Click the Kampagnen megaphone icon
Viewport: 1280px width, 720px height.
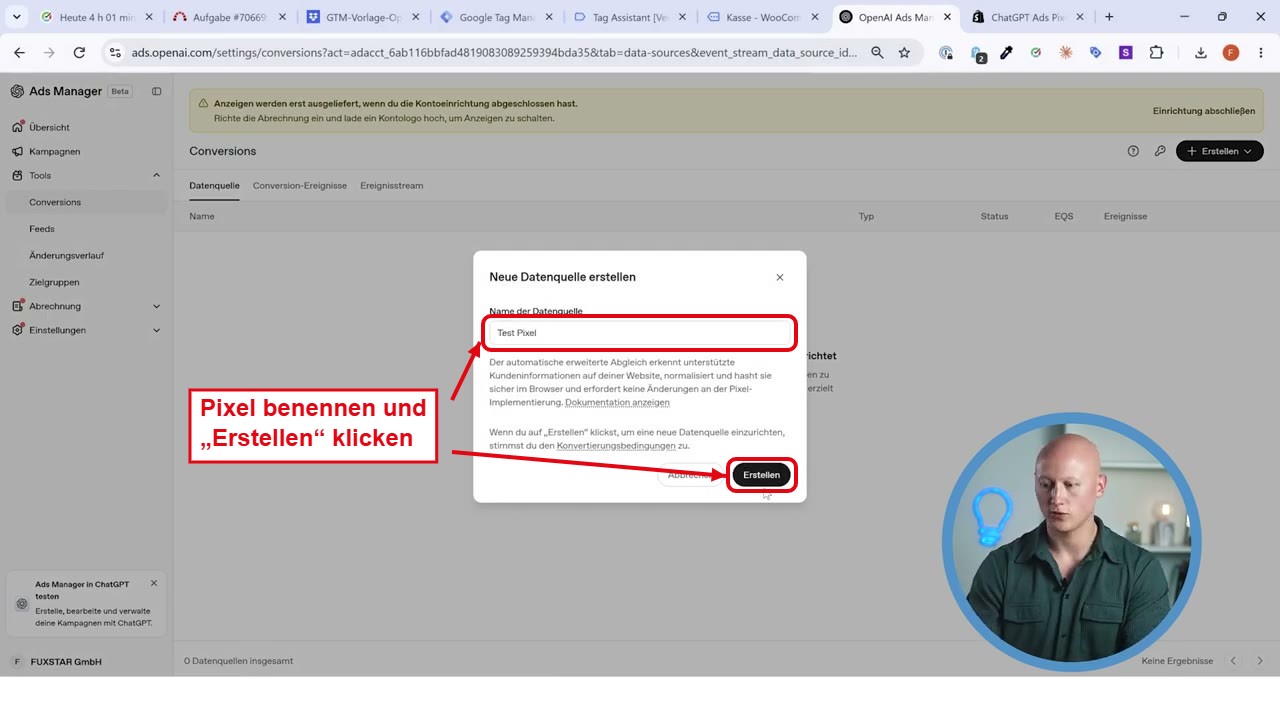pyautogui.click(x=18, y=151)
